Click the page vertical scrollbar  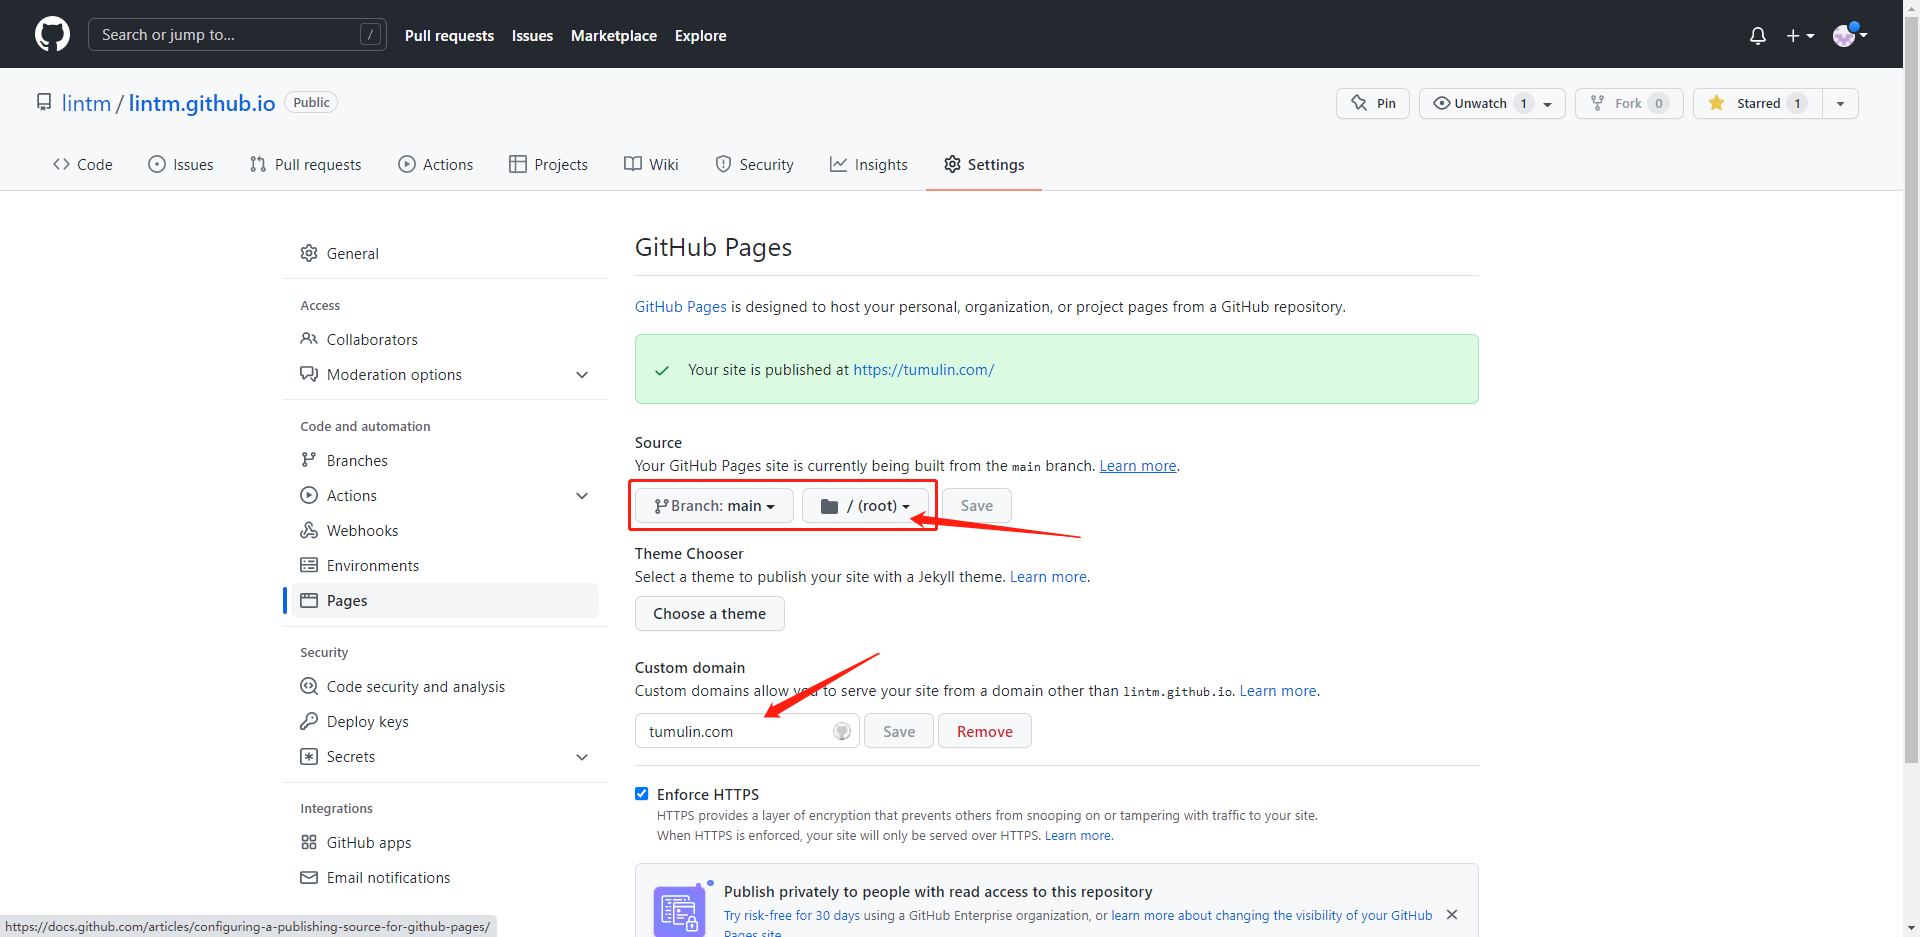(x=1911, y=390)
